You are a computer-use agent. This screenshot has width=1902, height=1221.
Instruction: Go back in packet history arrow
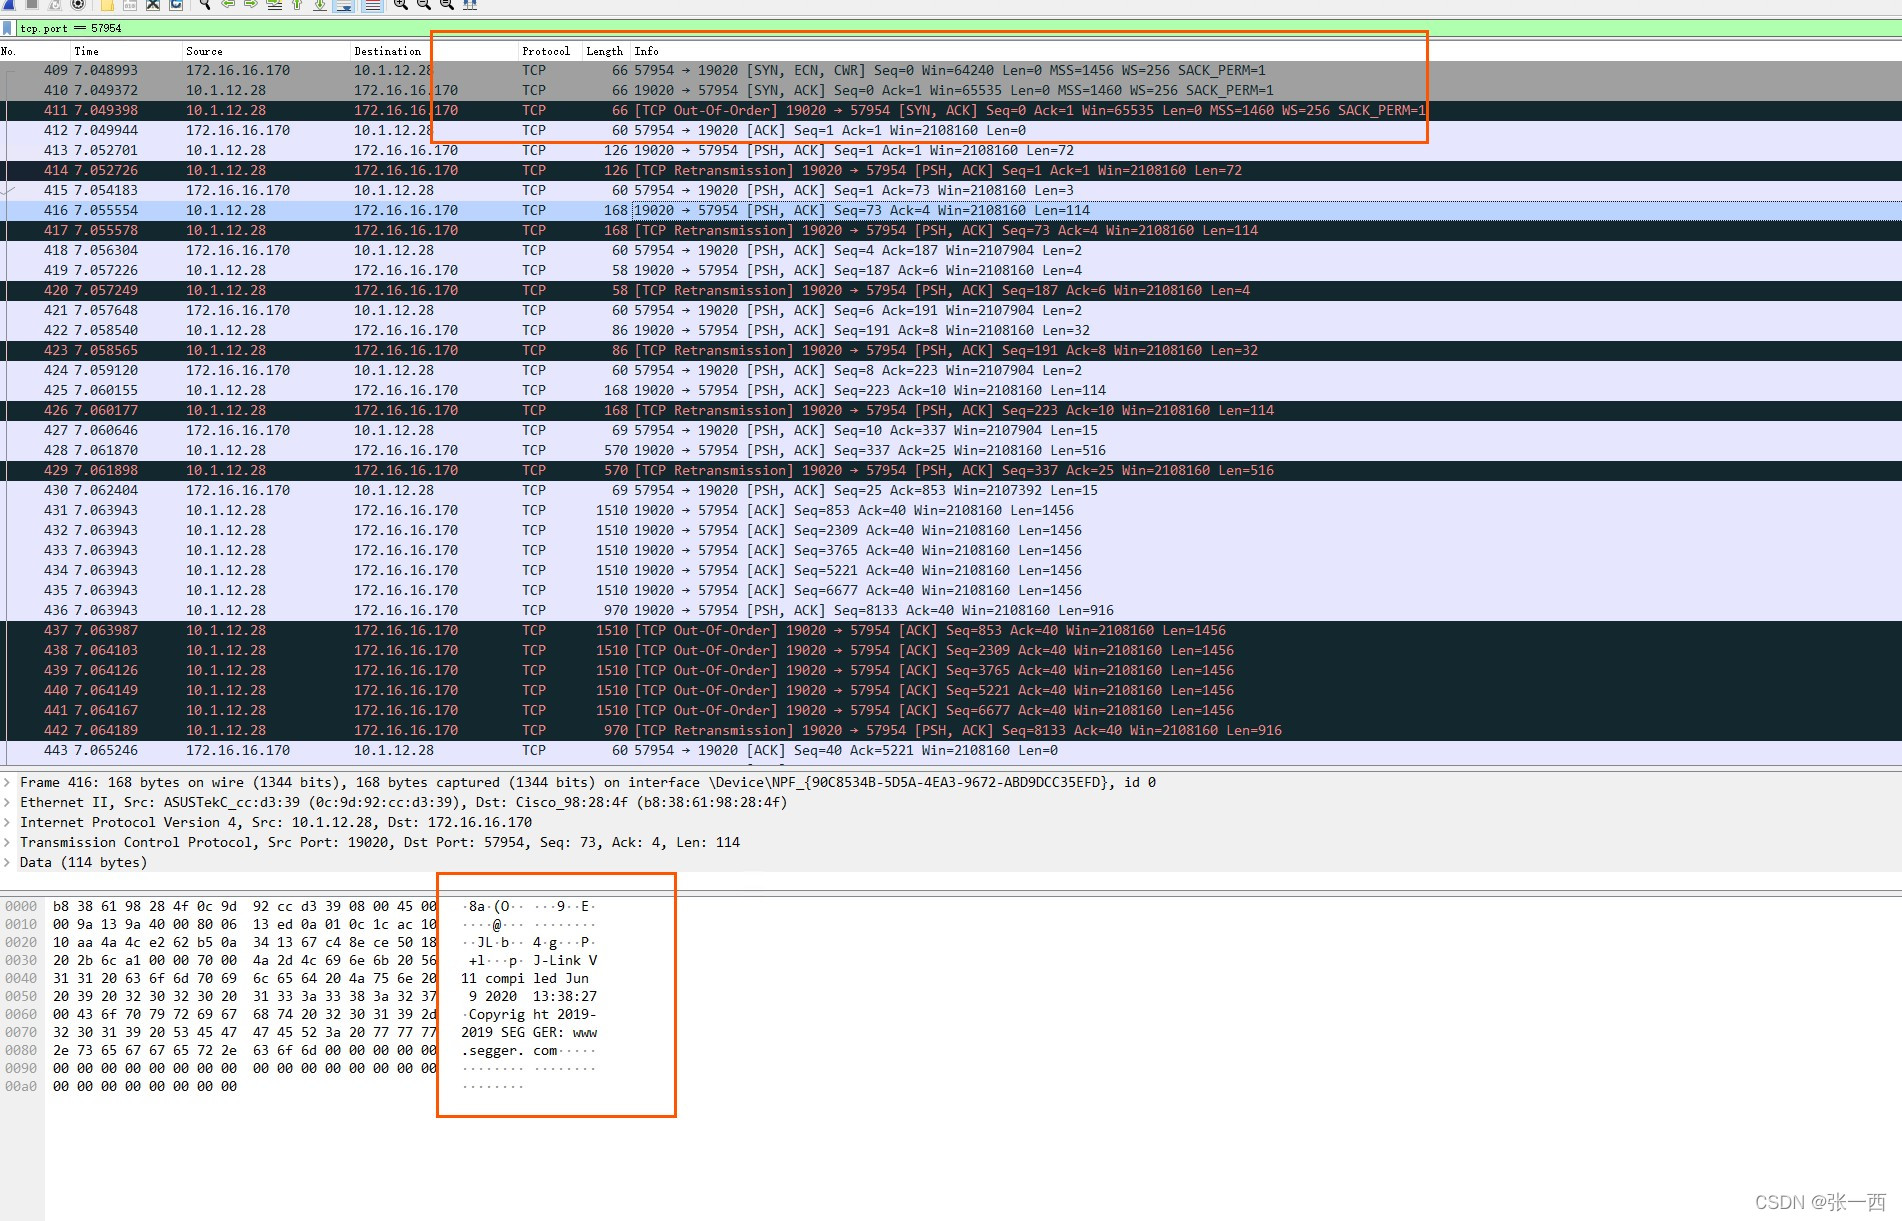coord(228,4)
